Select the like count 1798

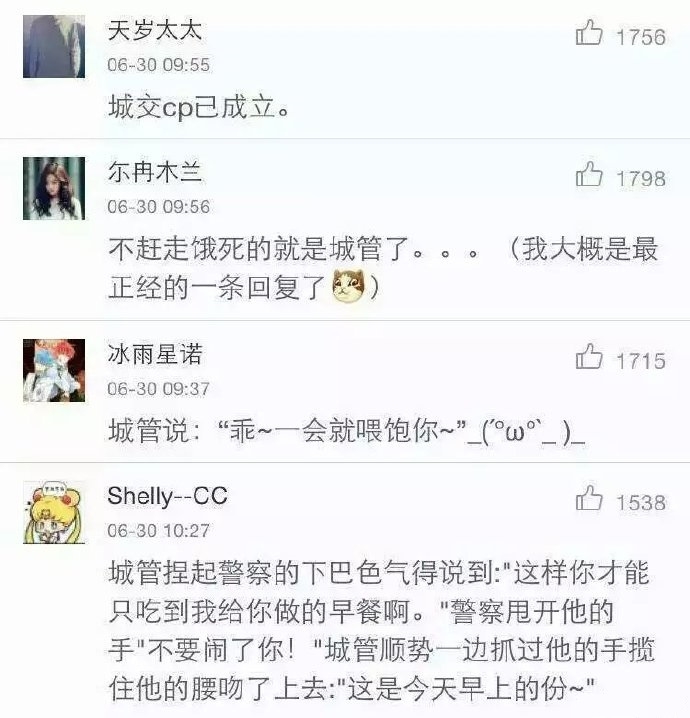641,179
